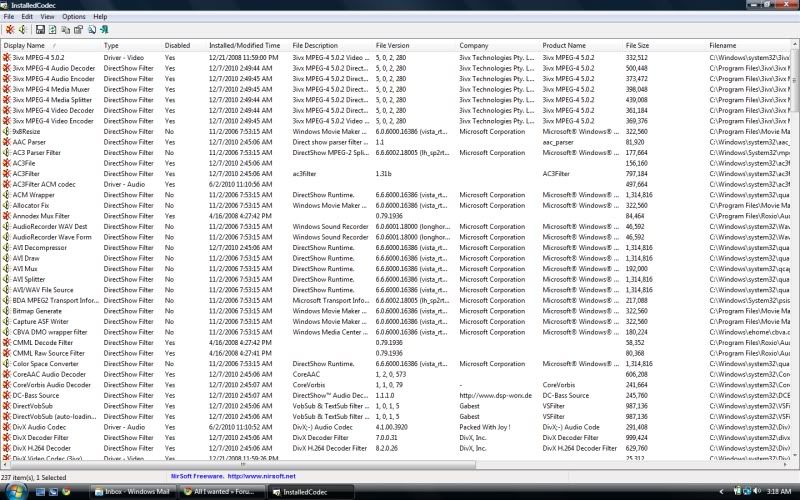The width and height of the screenshot is (800, 500).
Task: Click the icon beside AC3 Parser Filter
Action: point(6,153)
